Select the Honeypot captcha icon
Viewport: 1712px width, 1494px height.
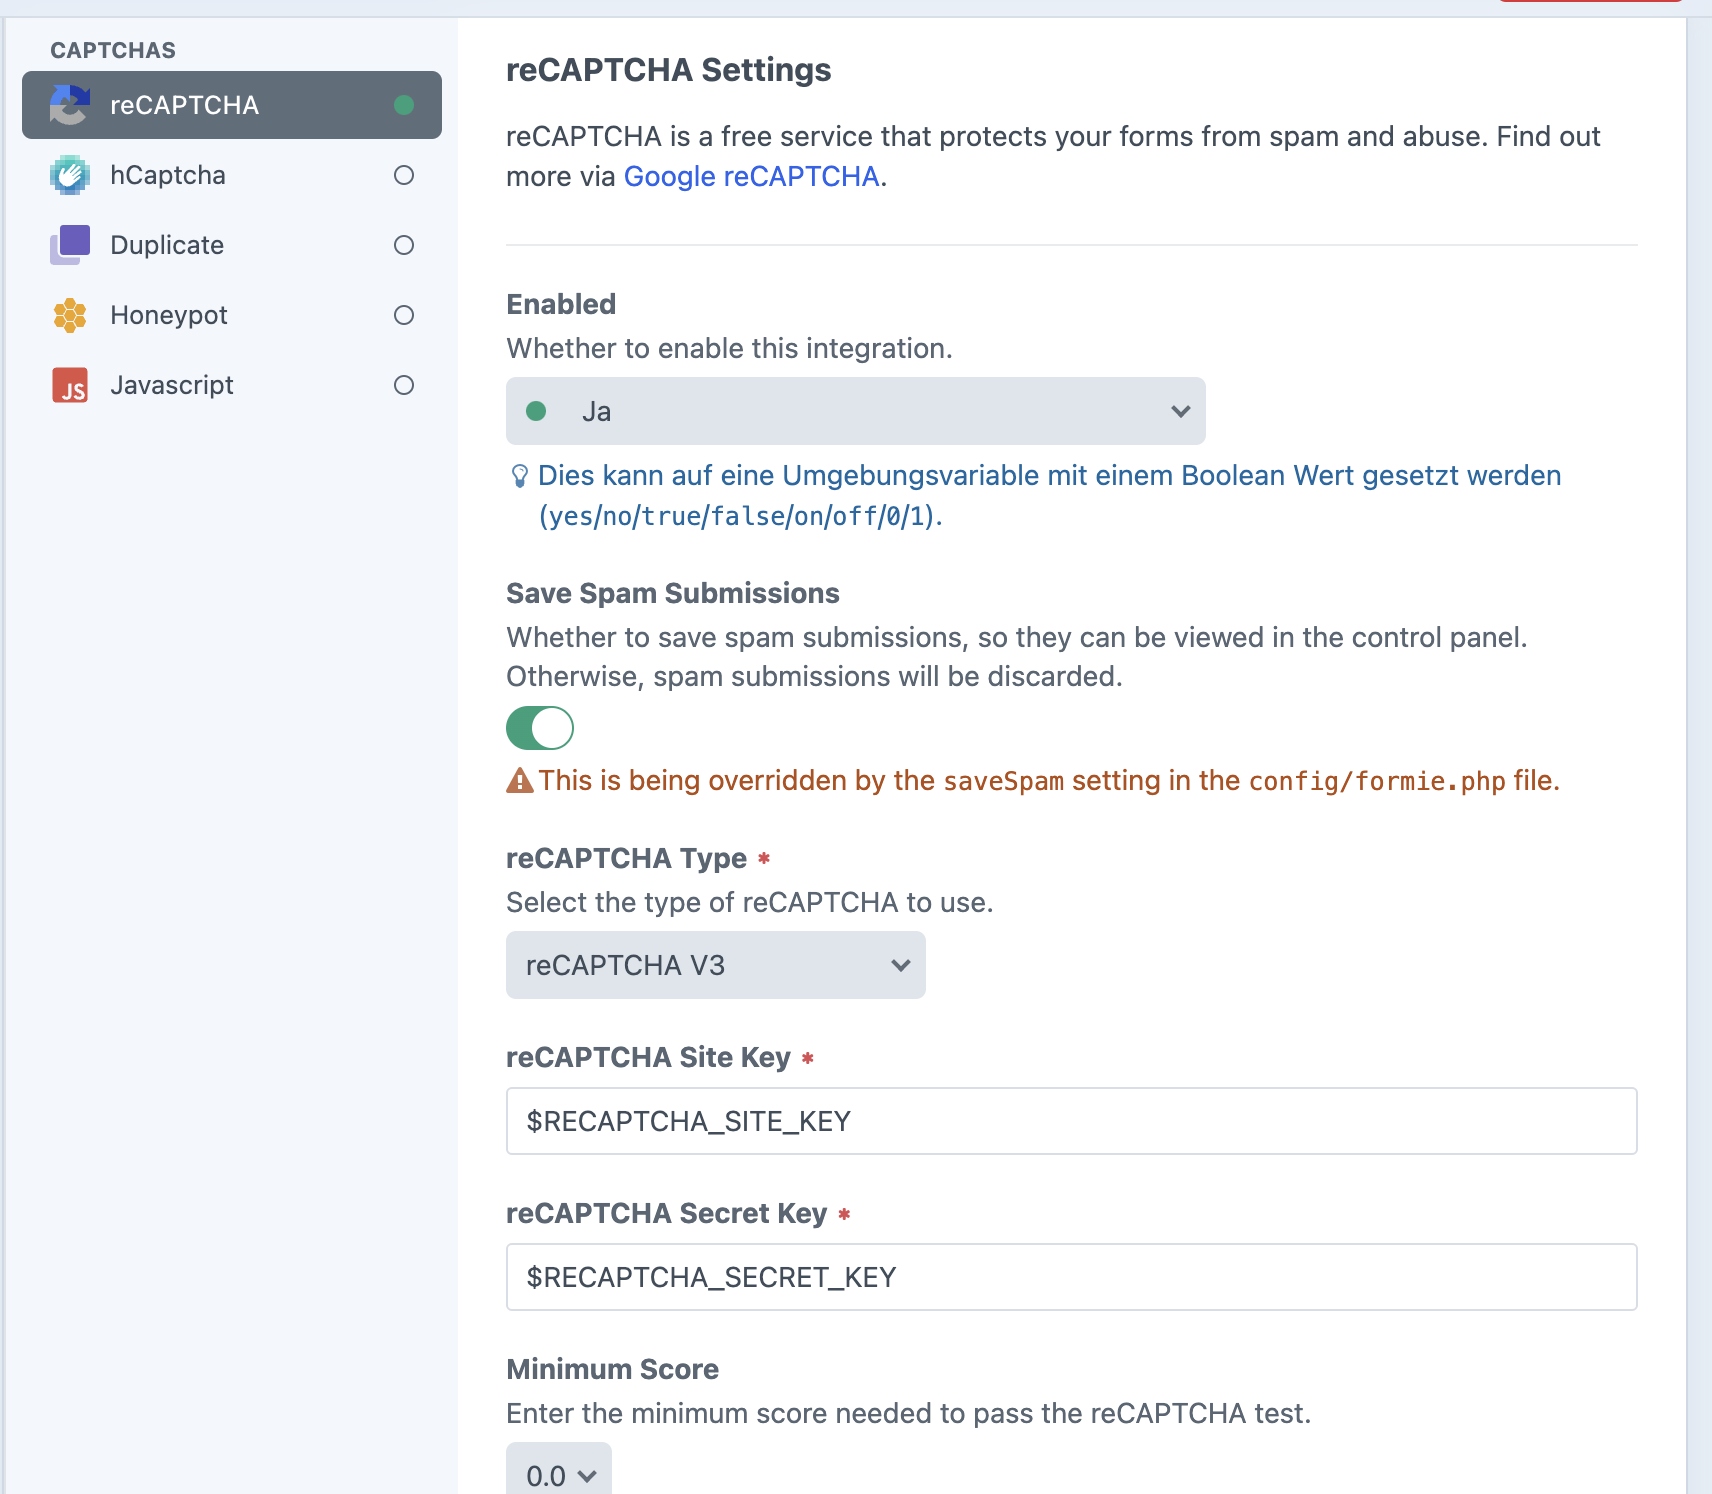point(68,315)
